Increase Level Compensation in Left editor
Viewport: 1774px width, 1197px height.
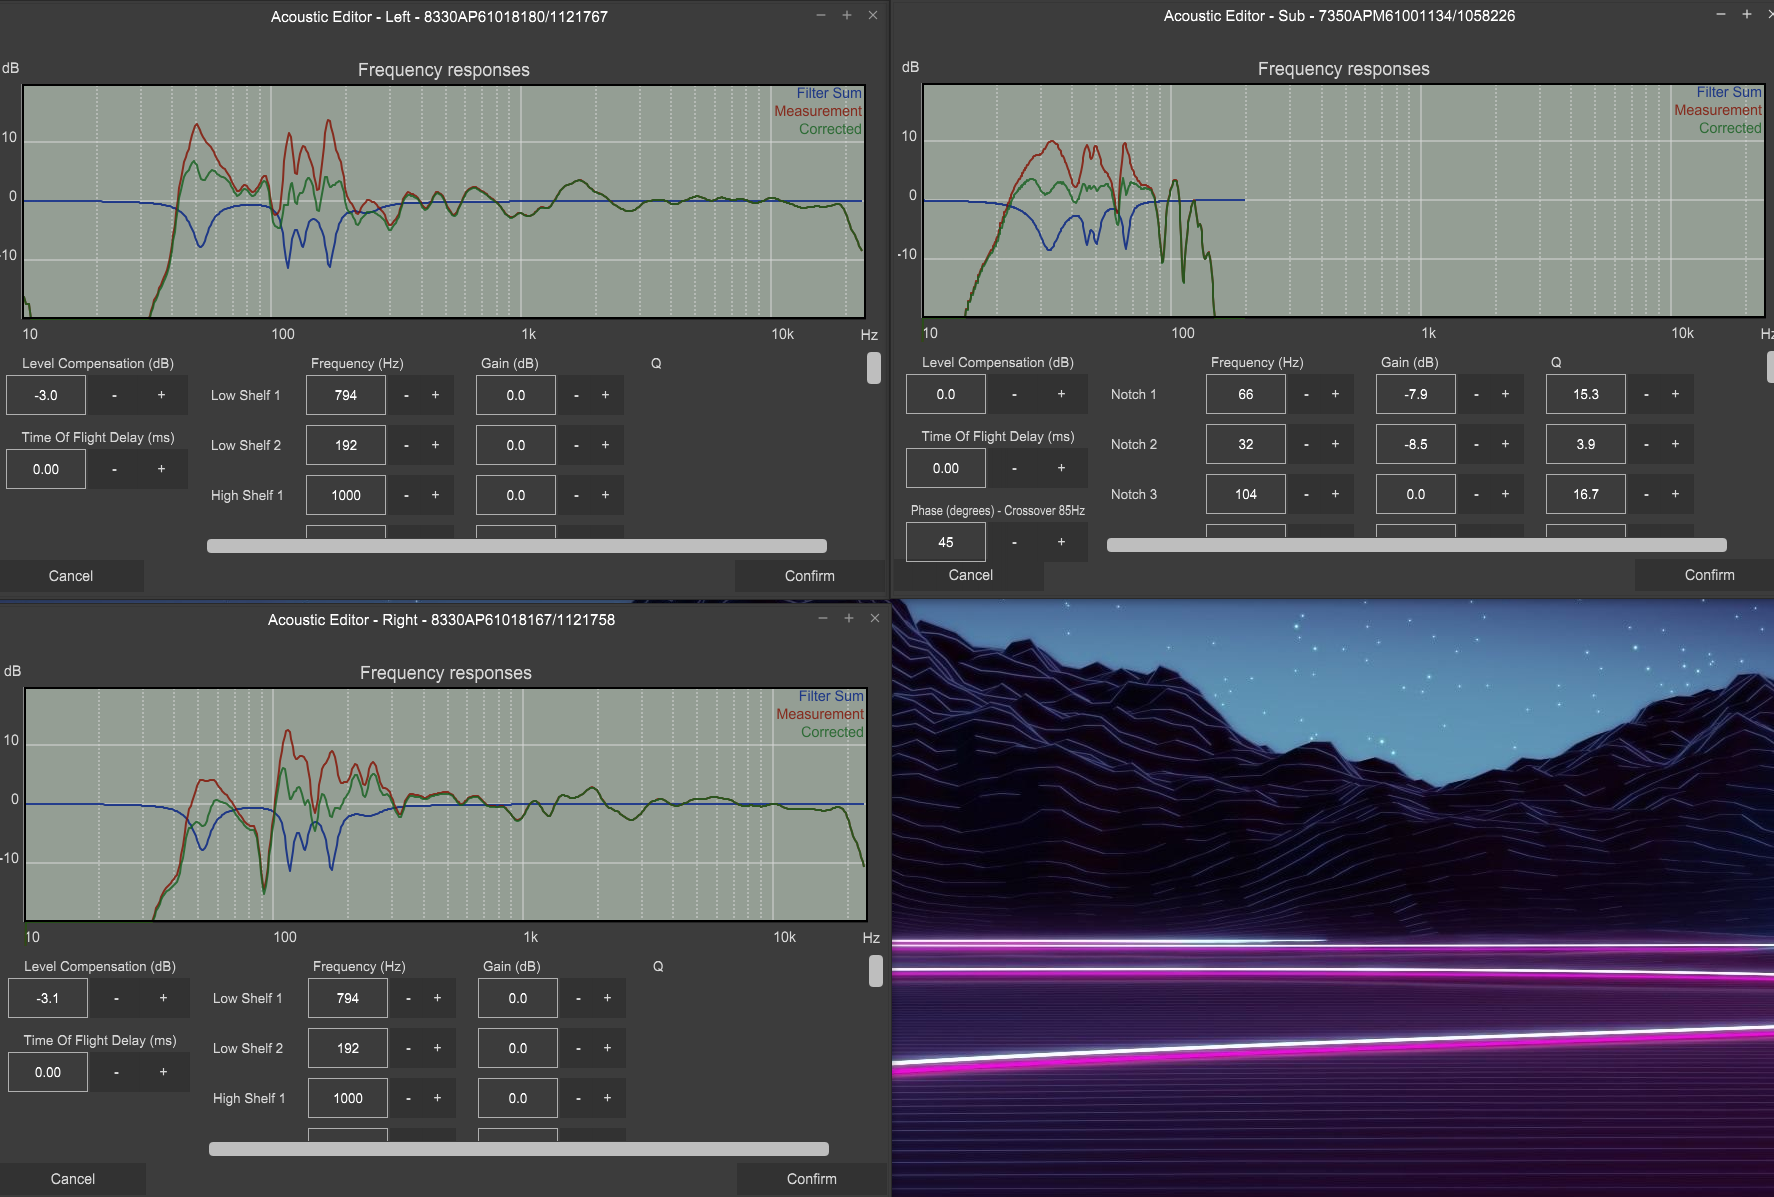(x=161, y=395)
